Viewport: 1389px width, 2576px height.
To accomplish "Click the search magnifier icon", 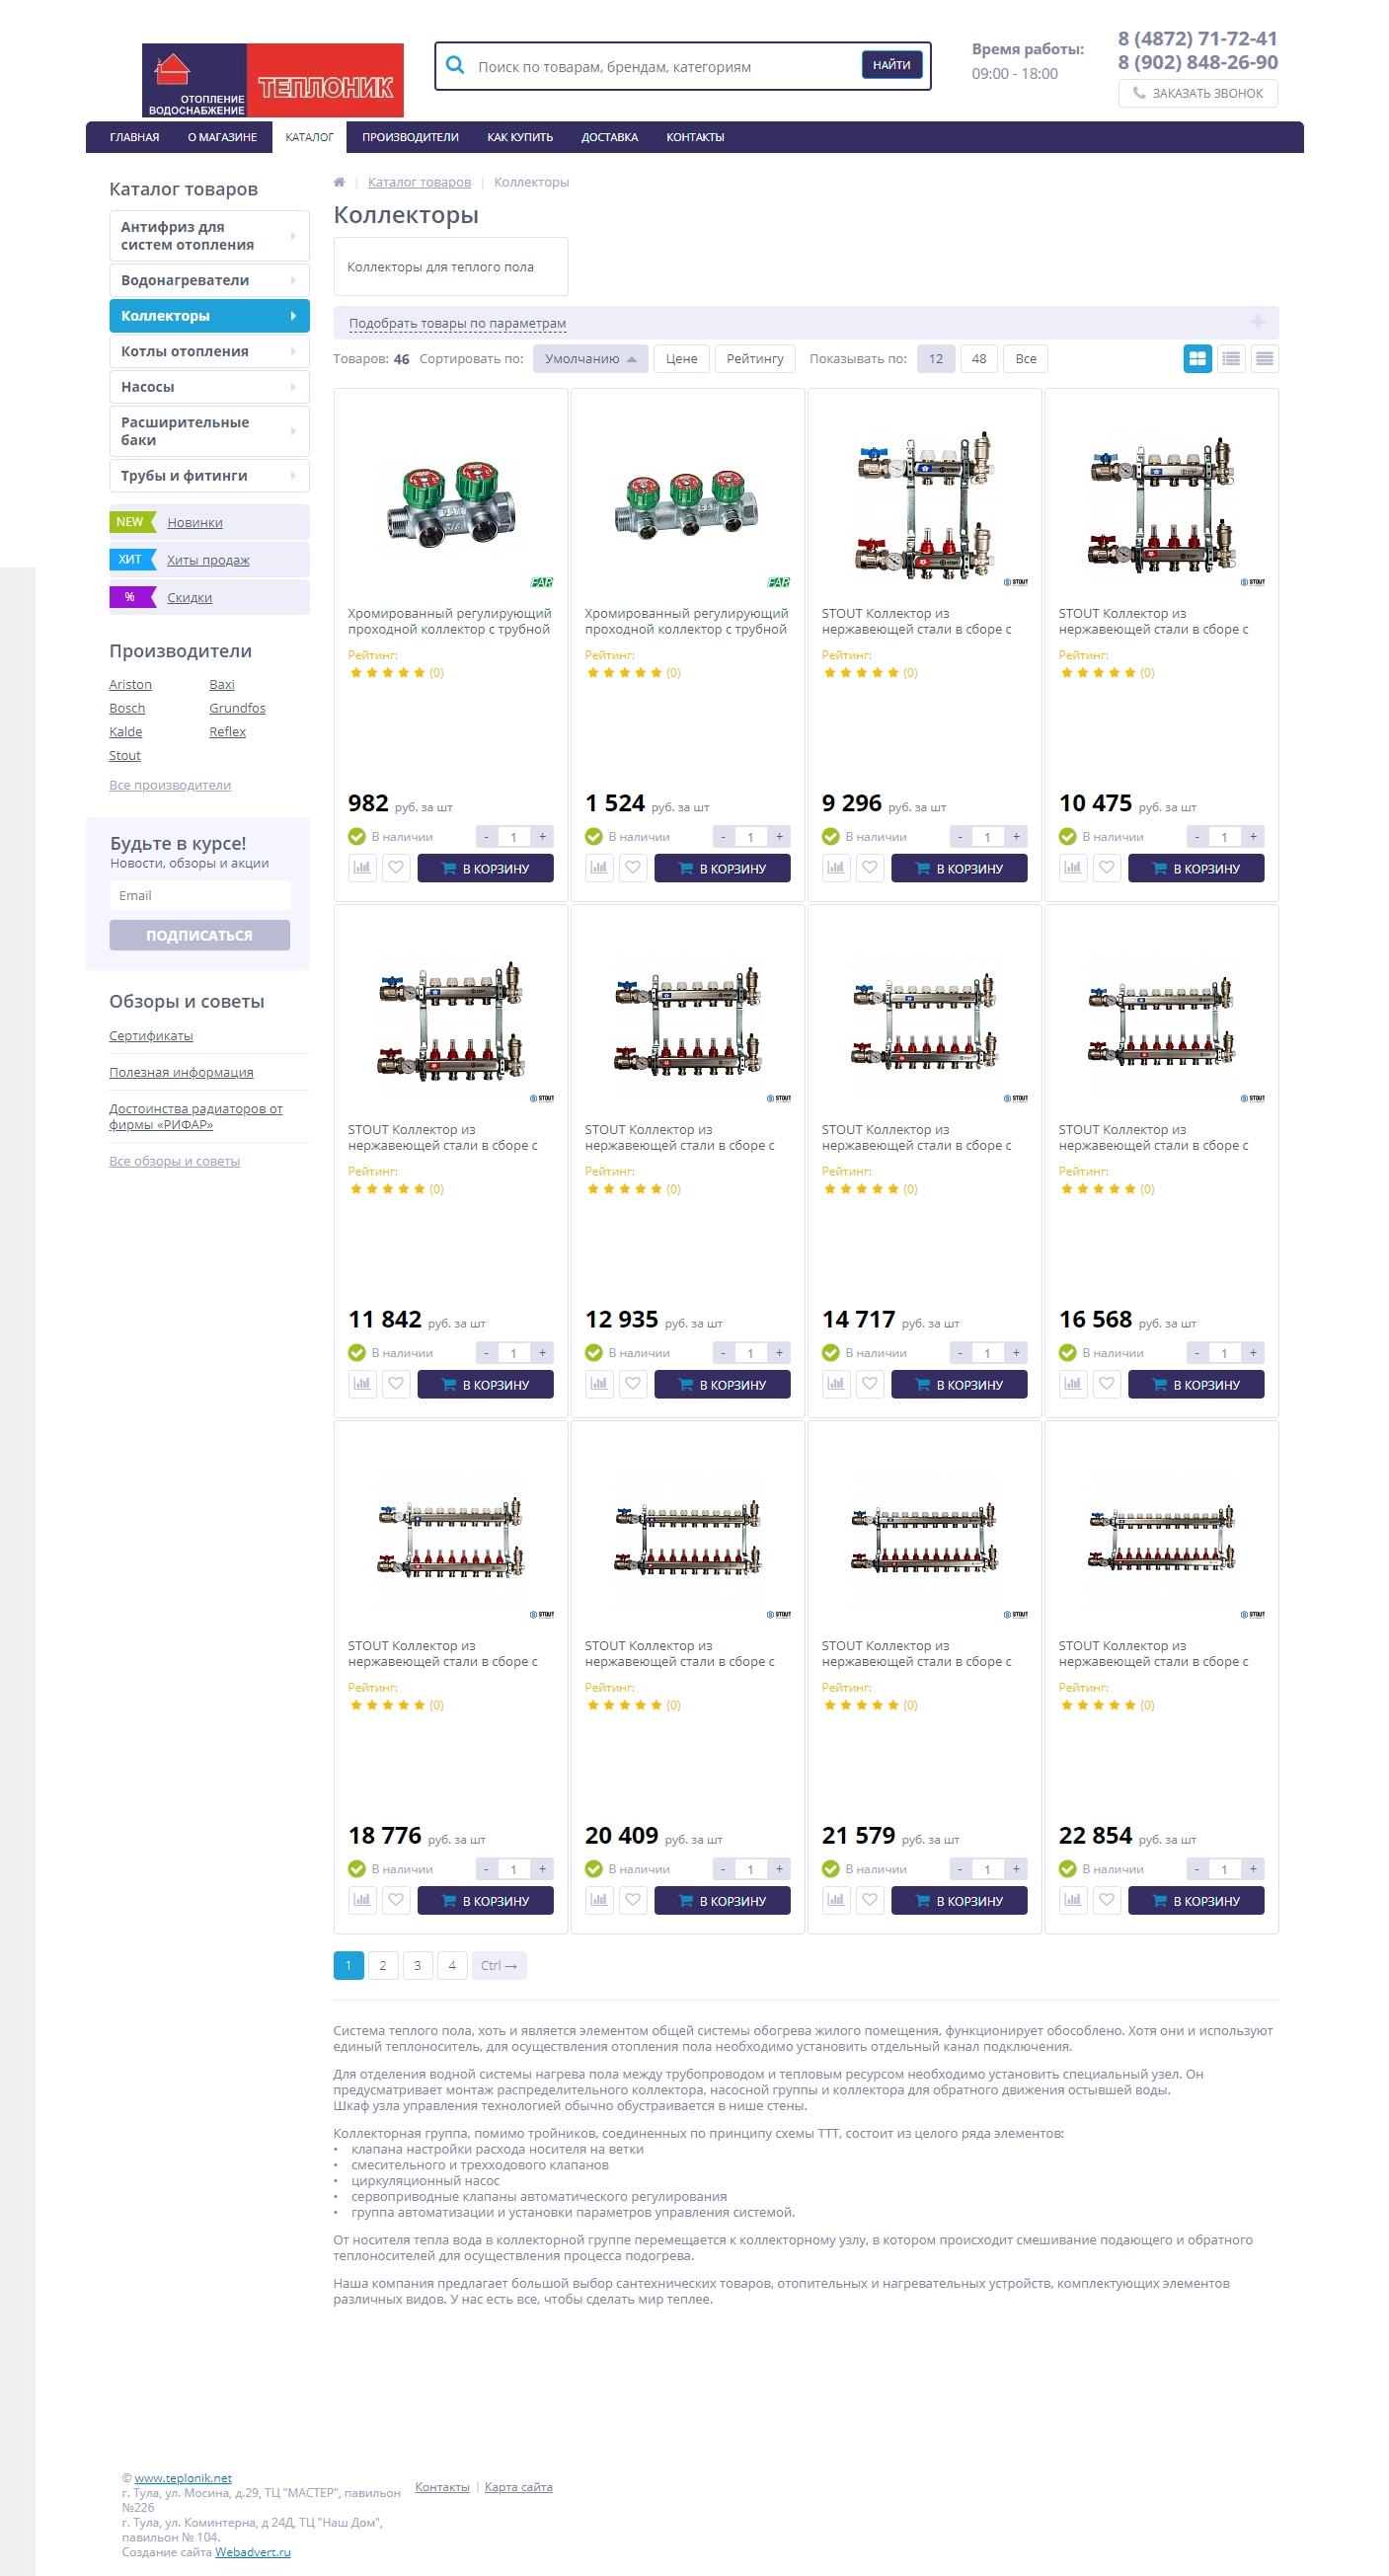I will (455, 66).
